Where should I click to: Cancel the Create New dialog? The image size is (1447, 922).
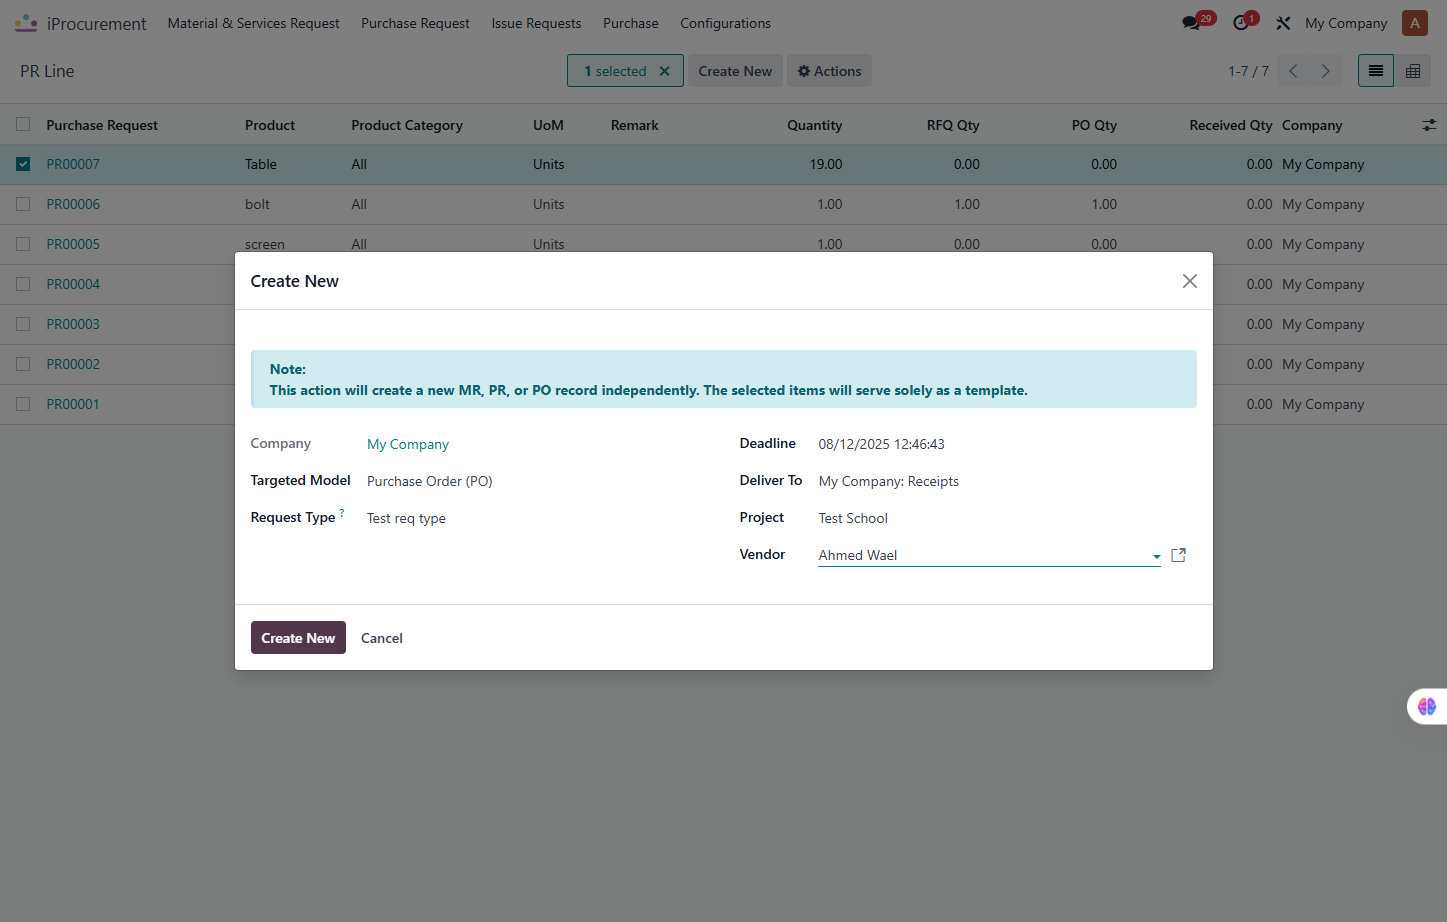[382, 638]
